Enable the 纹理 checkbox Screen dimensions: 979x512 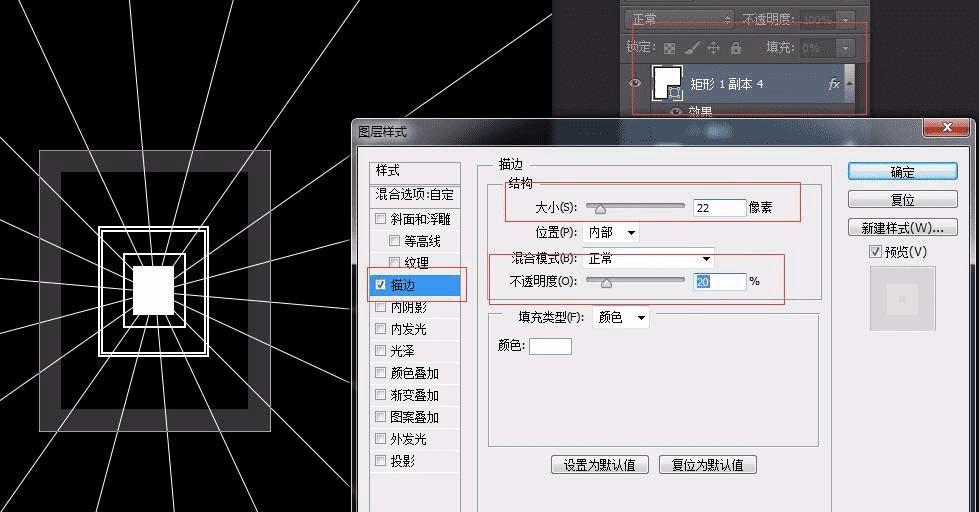coord(394,262)
